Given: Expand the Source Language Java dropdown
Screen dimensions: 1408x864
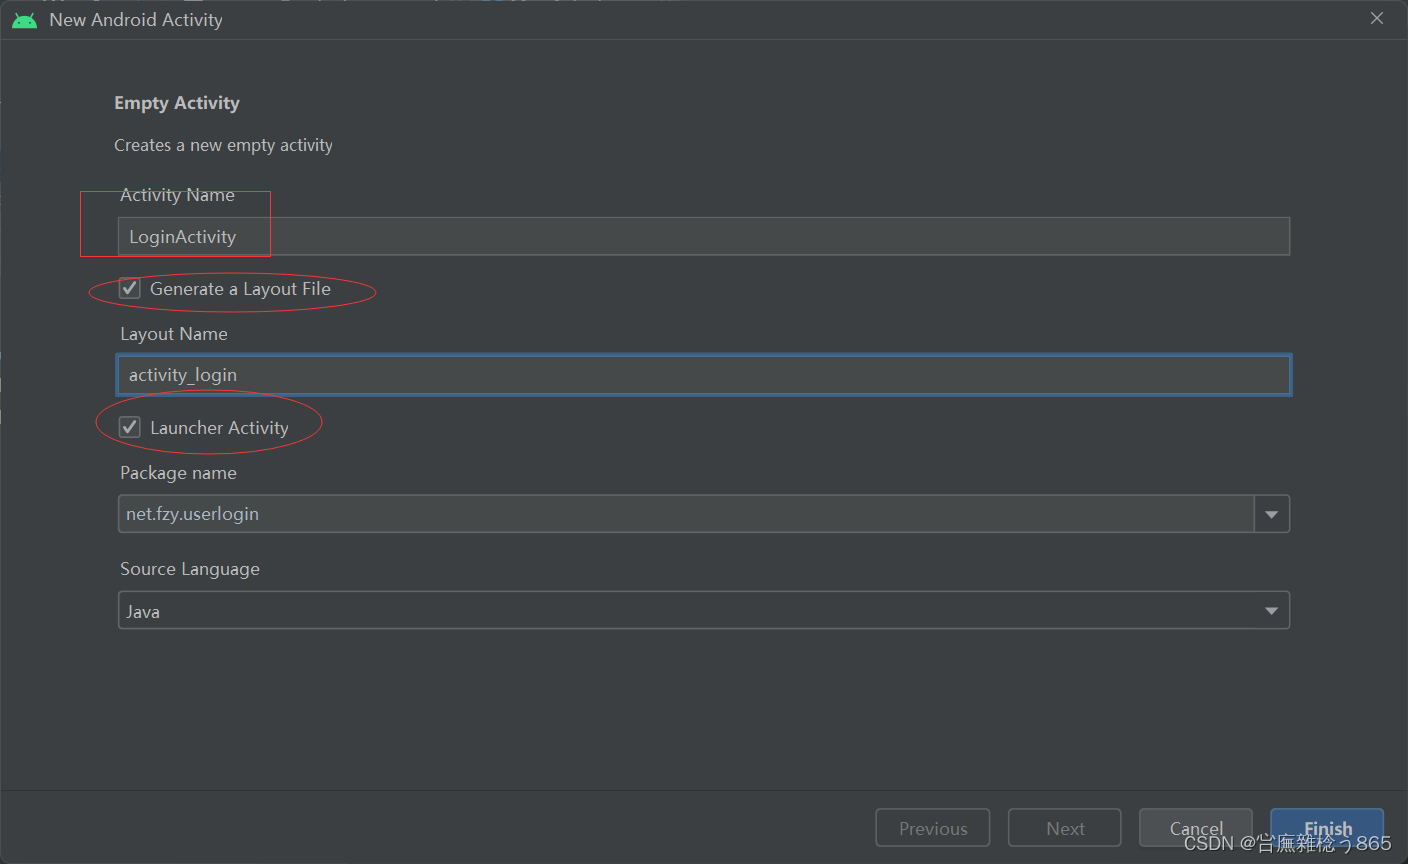Looking at the screenshot, I should tap(704, 611).
